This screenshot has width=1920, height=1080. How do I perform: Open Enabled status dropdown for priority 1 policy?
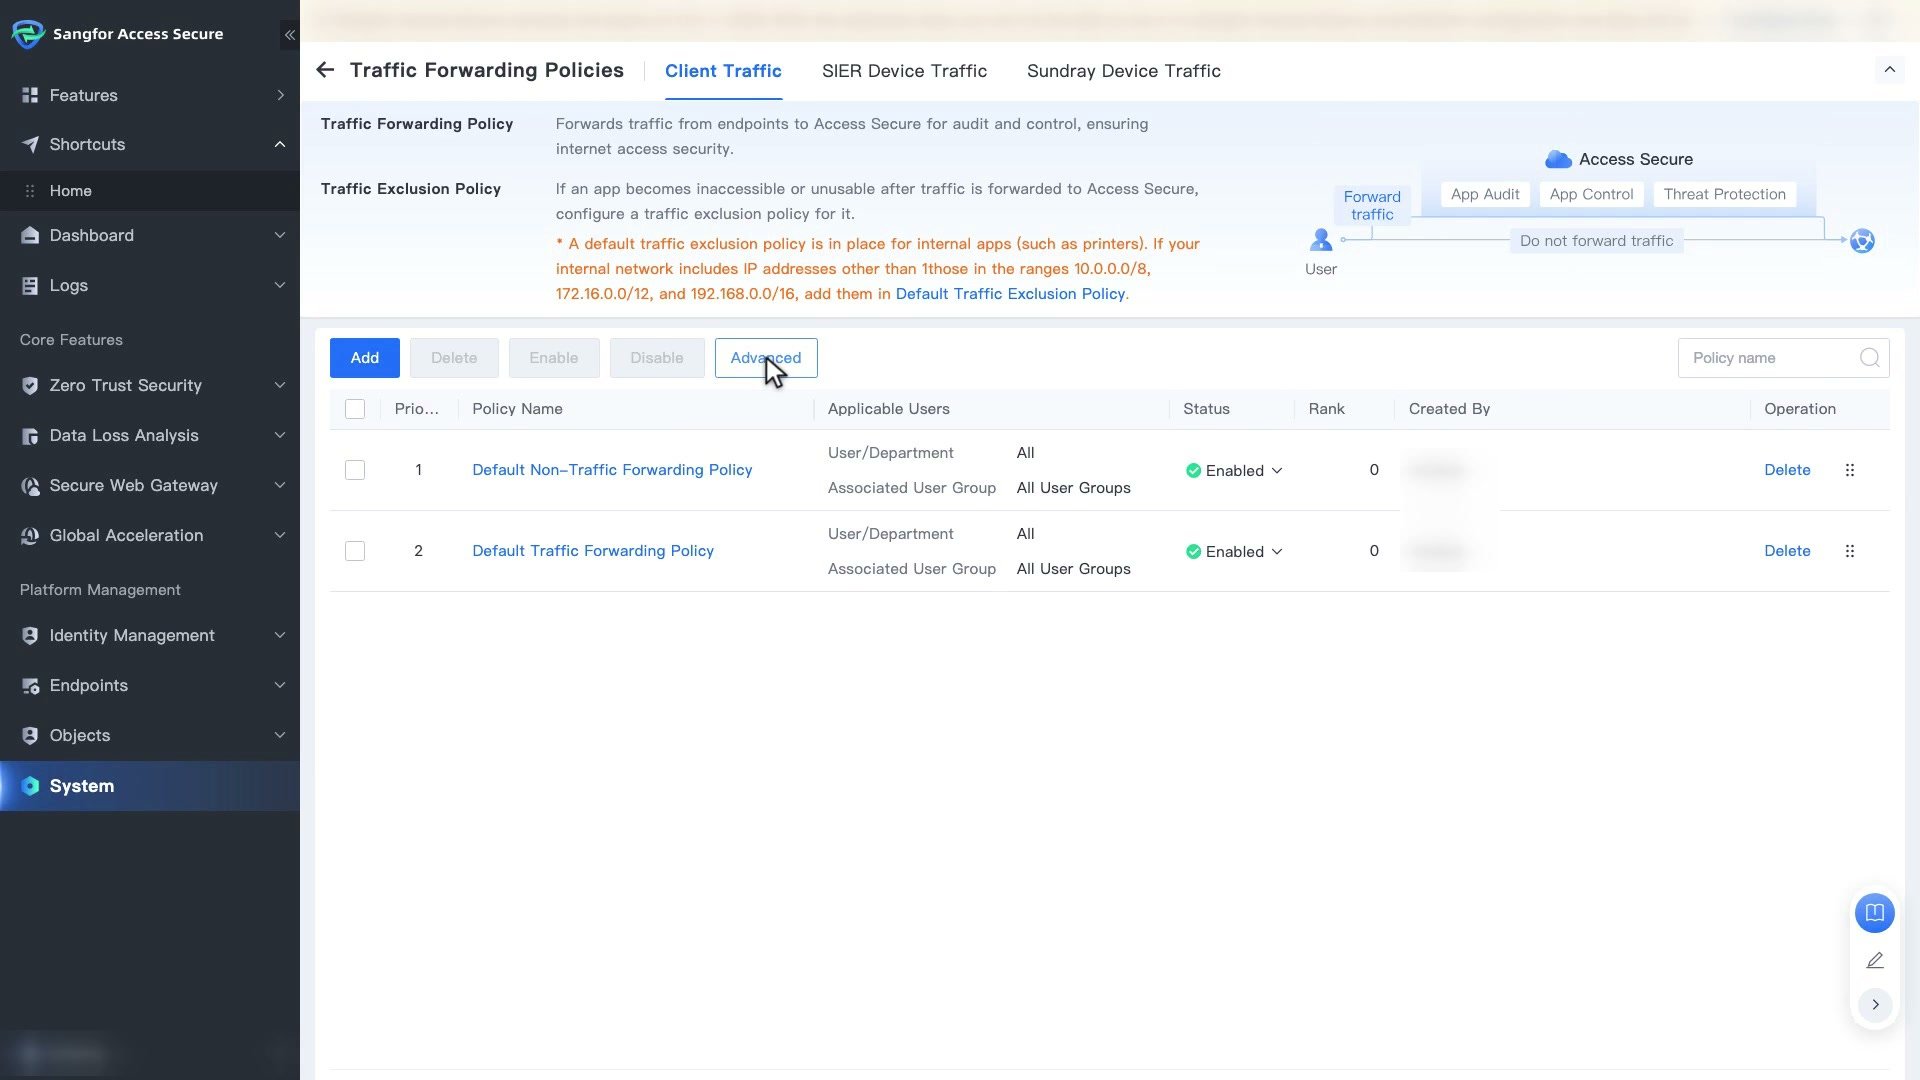(1234, 471)
